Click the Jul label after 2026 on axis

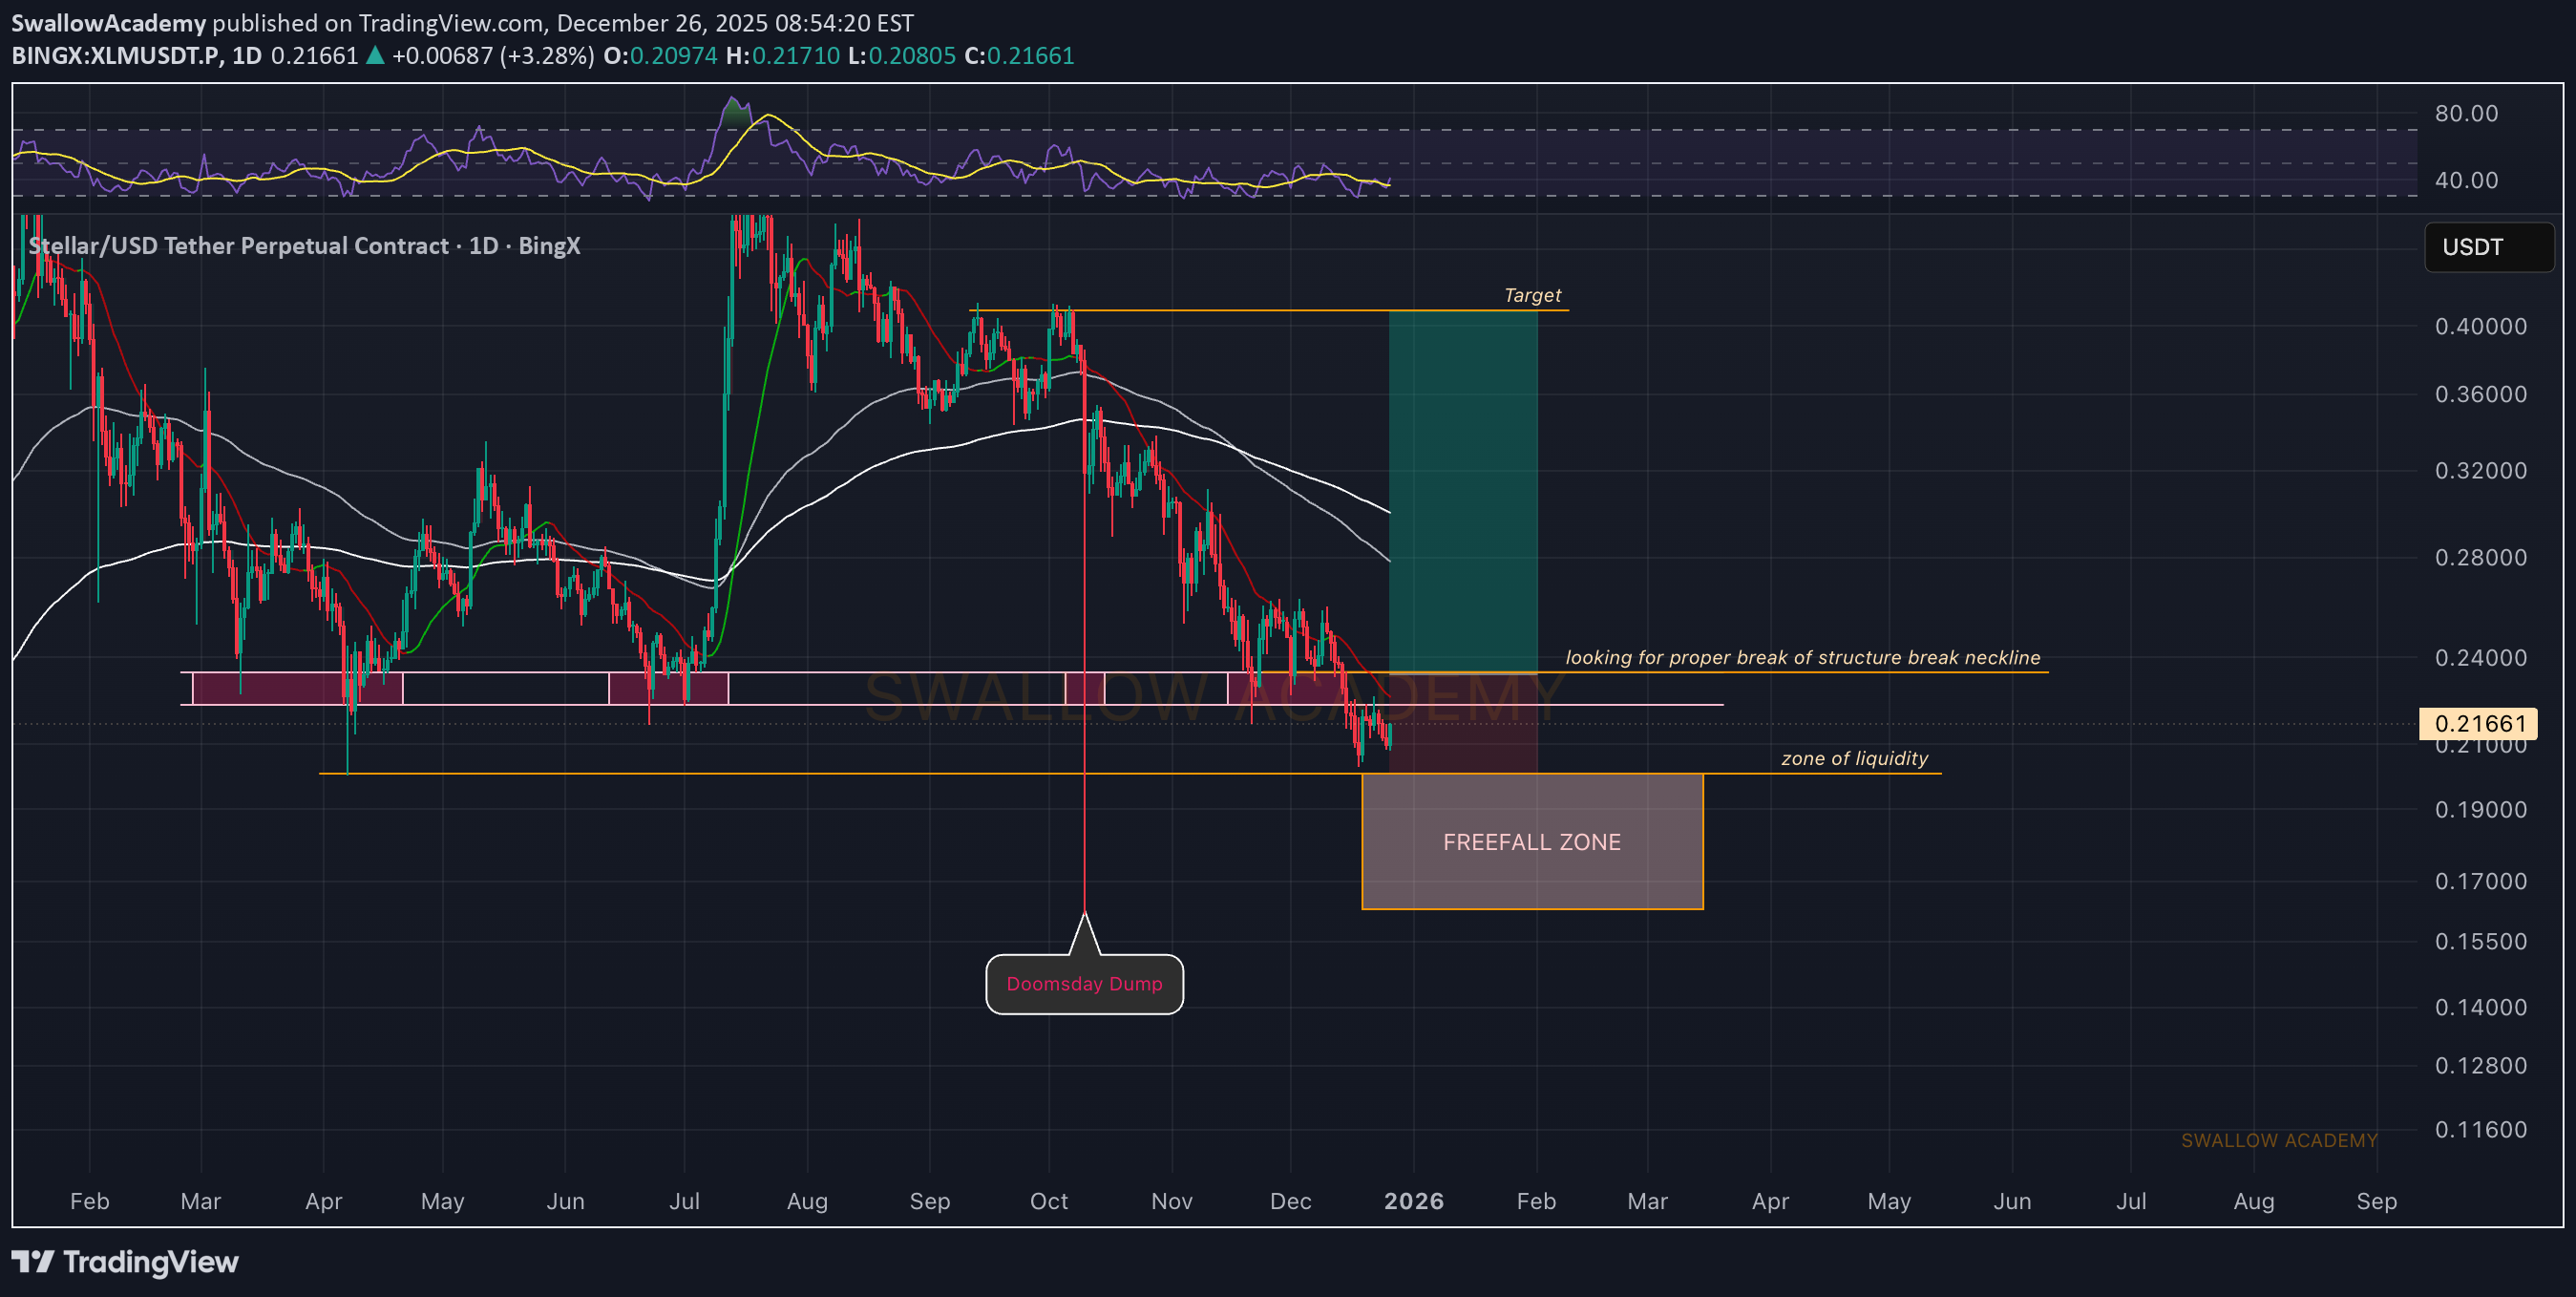(x=2130, y=1201)
